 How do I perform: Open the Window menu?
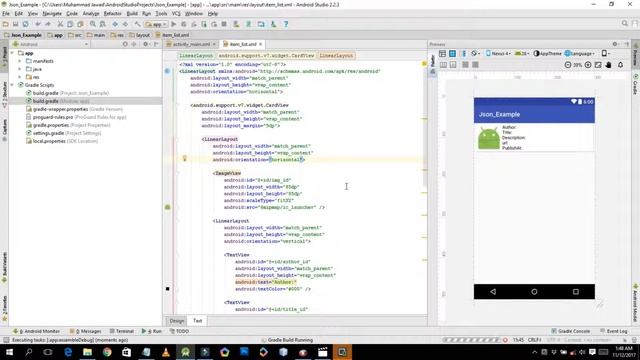click(x=194, y=13)
